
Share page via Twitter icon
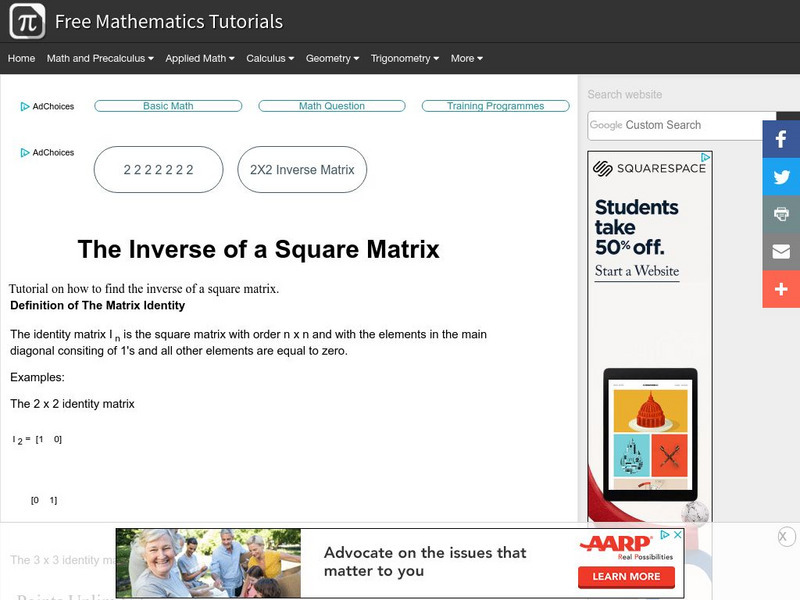(x=781, y=177)
